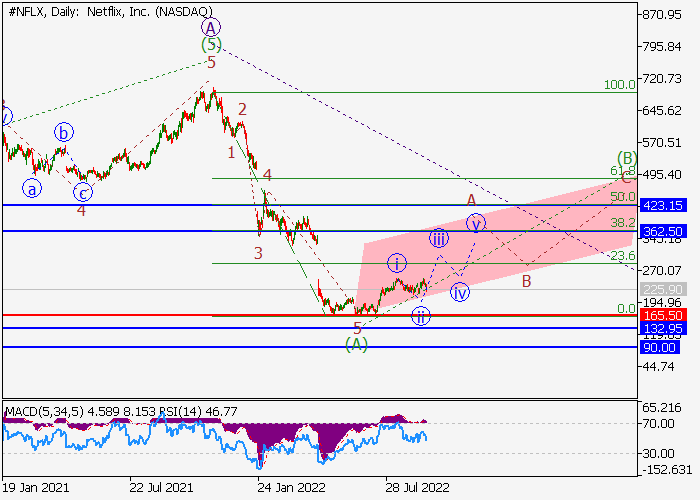Click the green (B) wave label
Image resolution: width=700 pixels, height=500 pixels.
627,158
